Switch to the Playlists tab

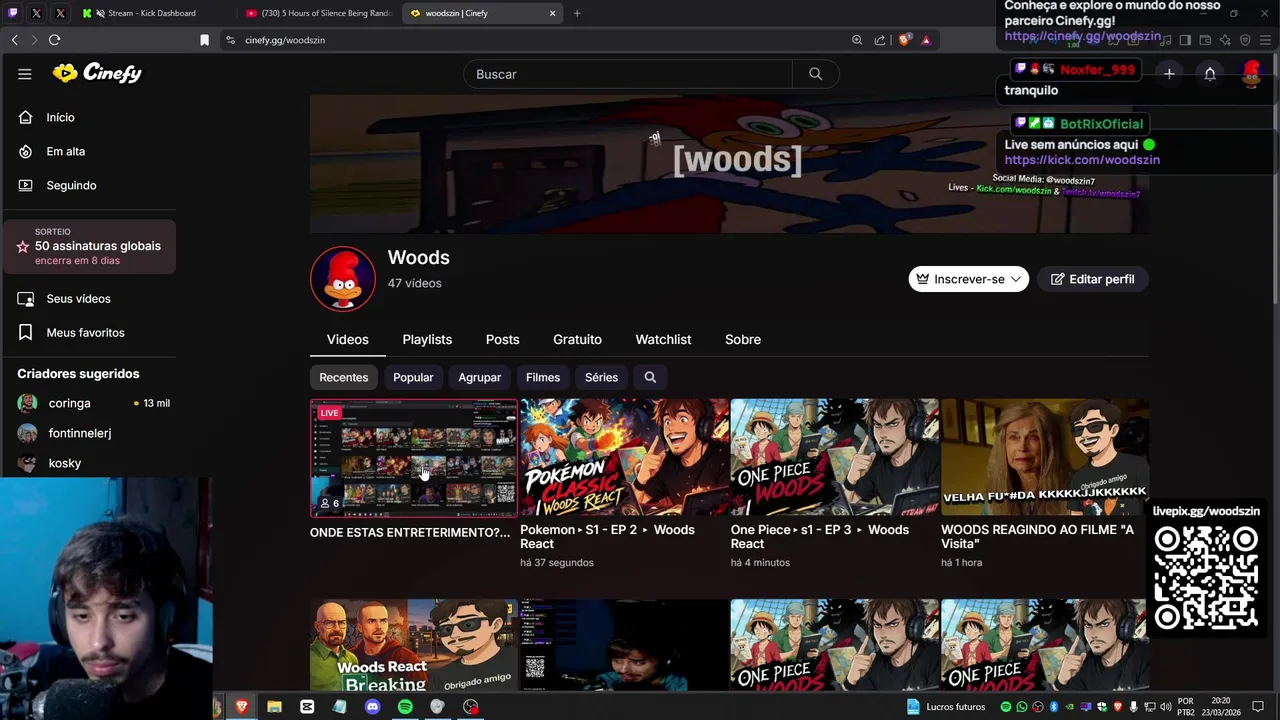tap(427, 340)
